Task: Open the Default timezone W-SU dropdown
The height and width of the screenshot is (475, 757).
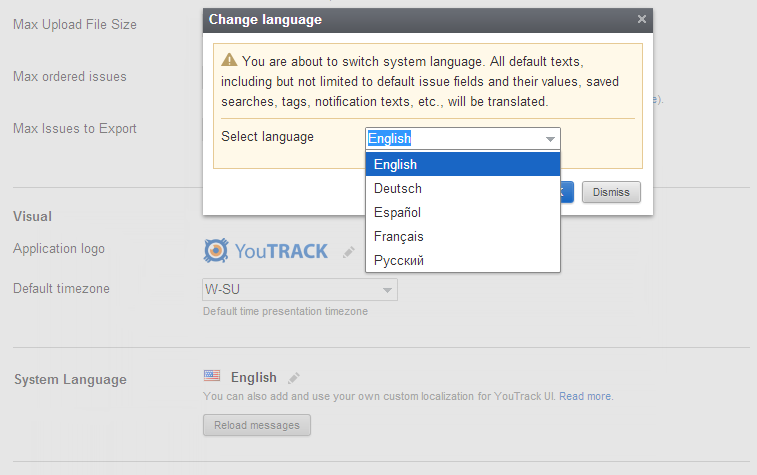Action: (300, 290)
